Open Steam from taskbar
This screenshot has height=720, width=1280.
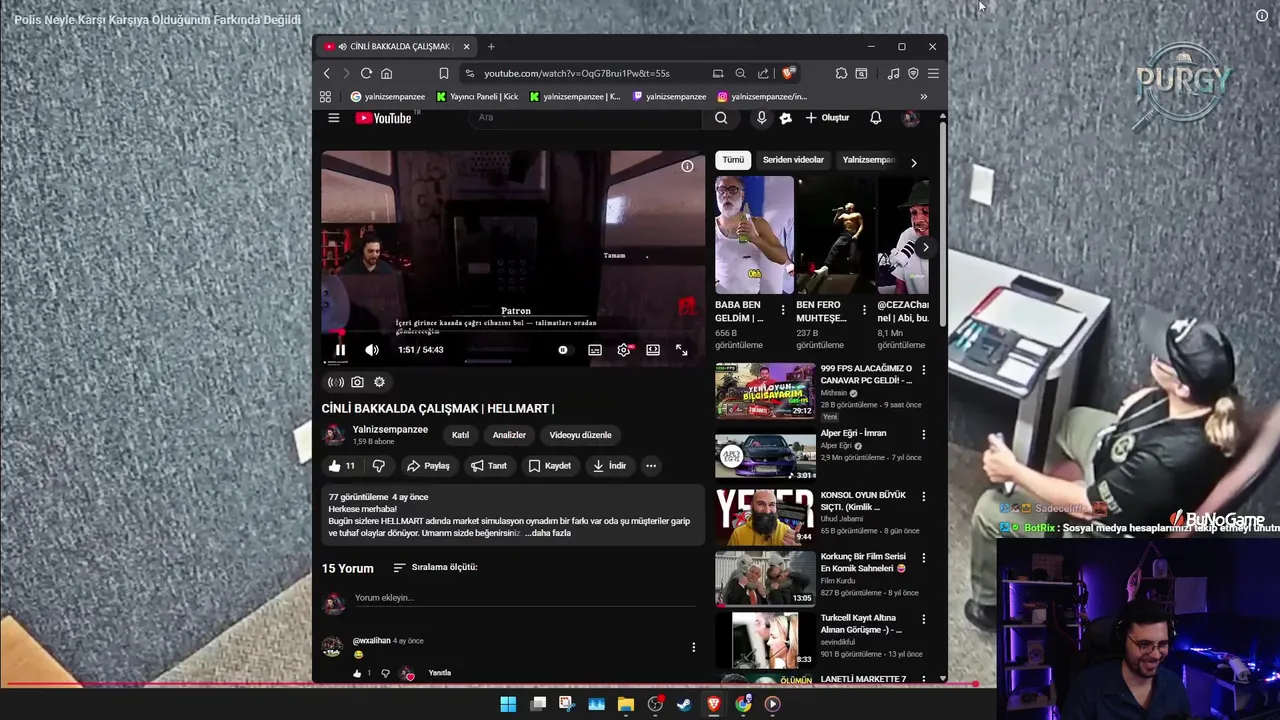click(x=684, y=704)
